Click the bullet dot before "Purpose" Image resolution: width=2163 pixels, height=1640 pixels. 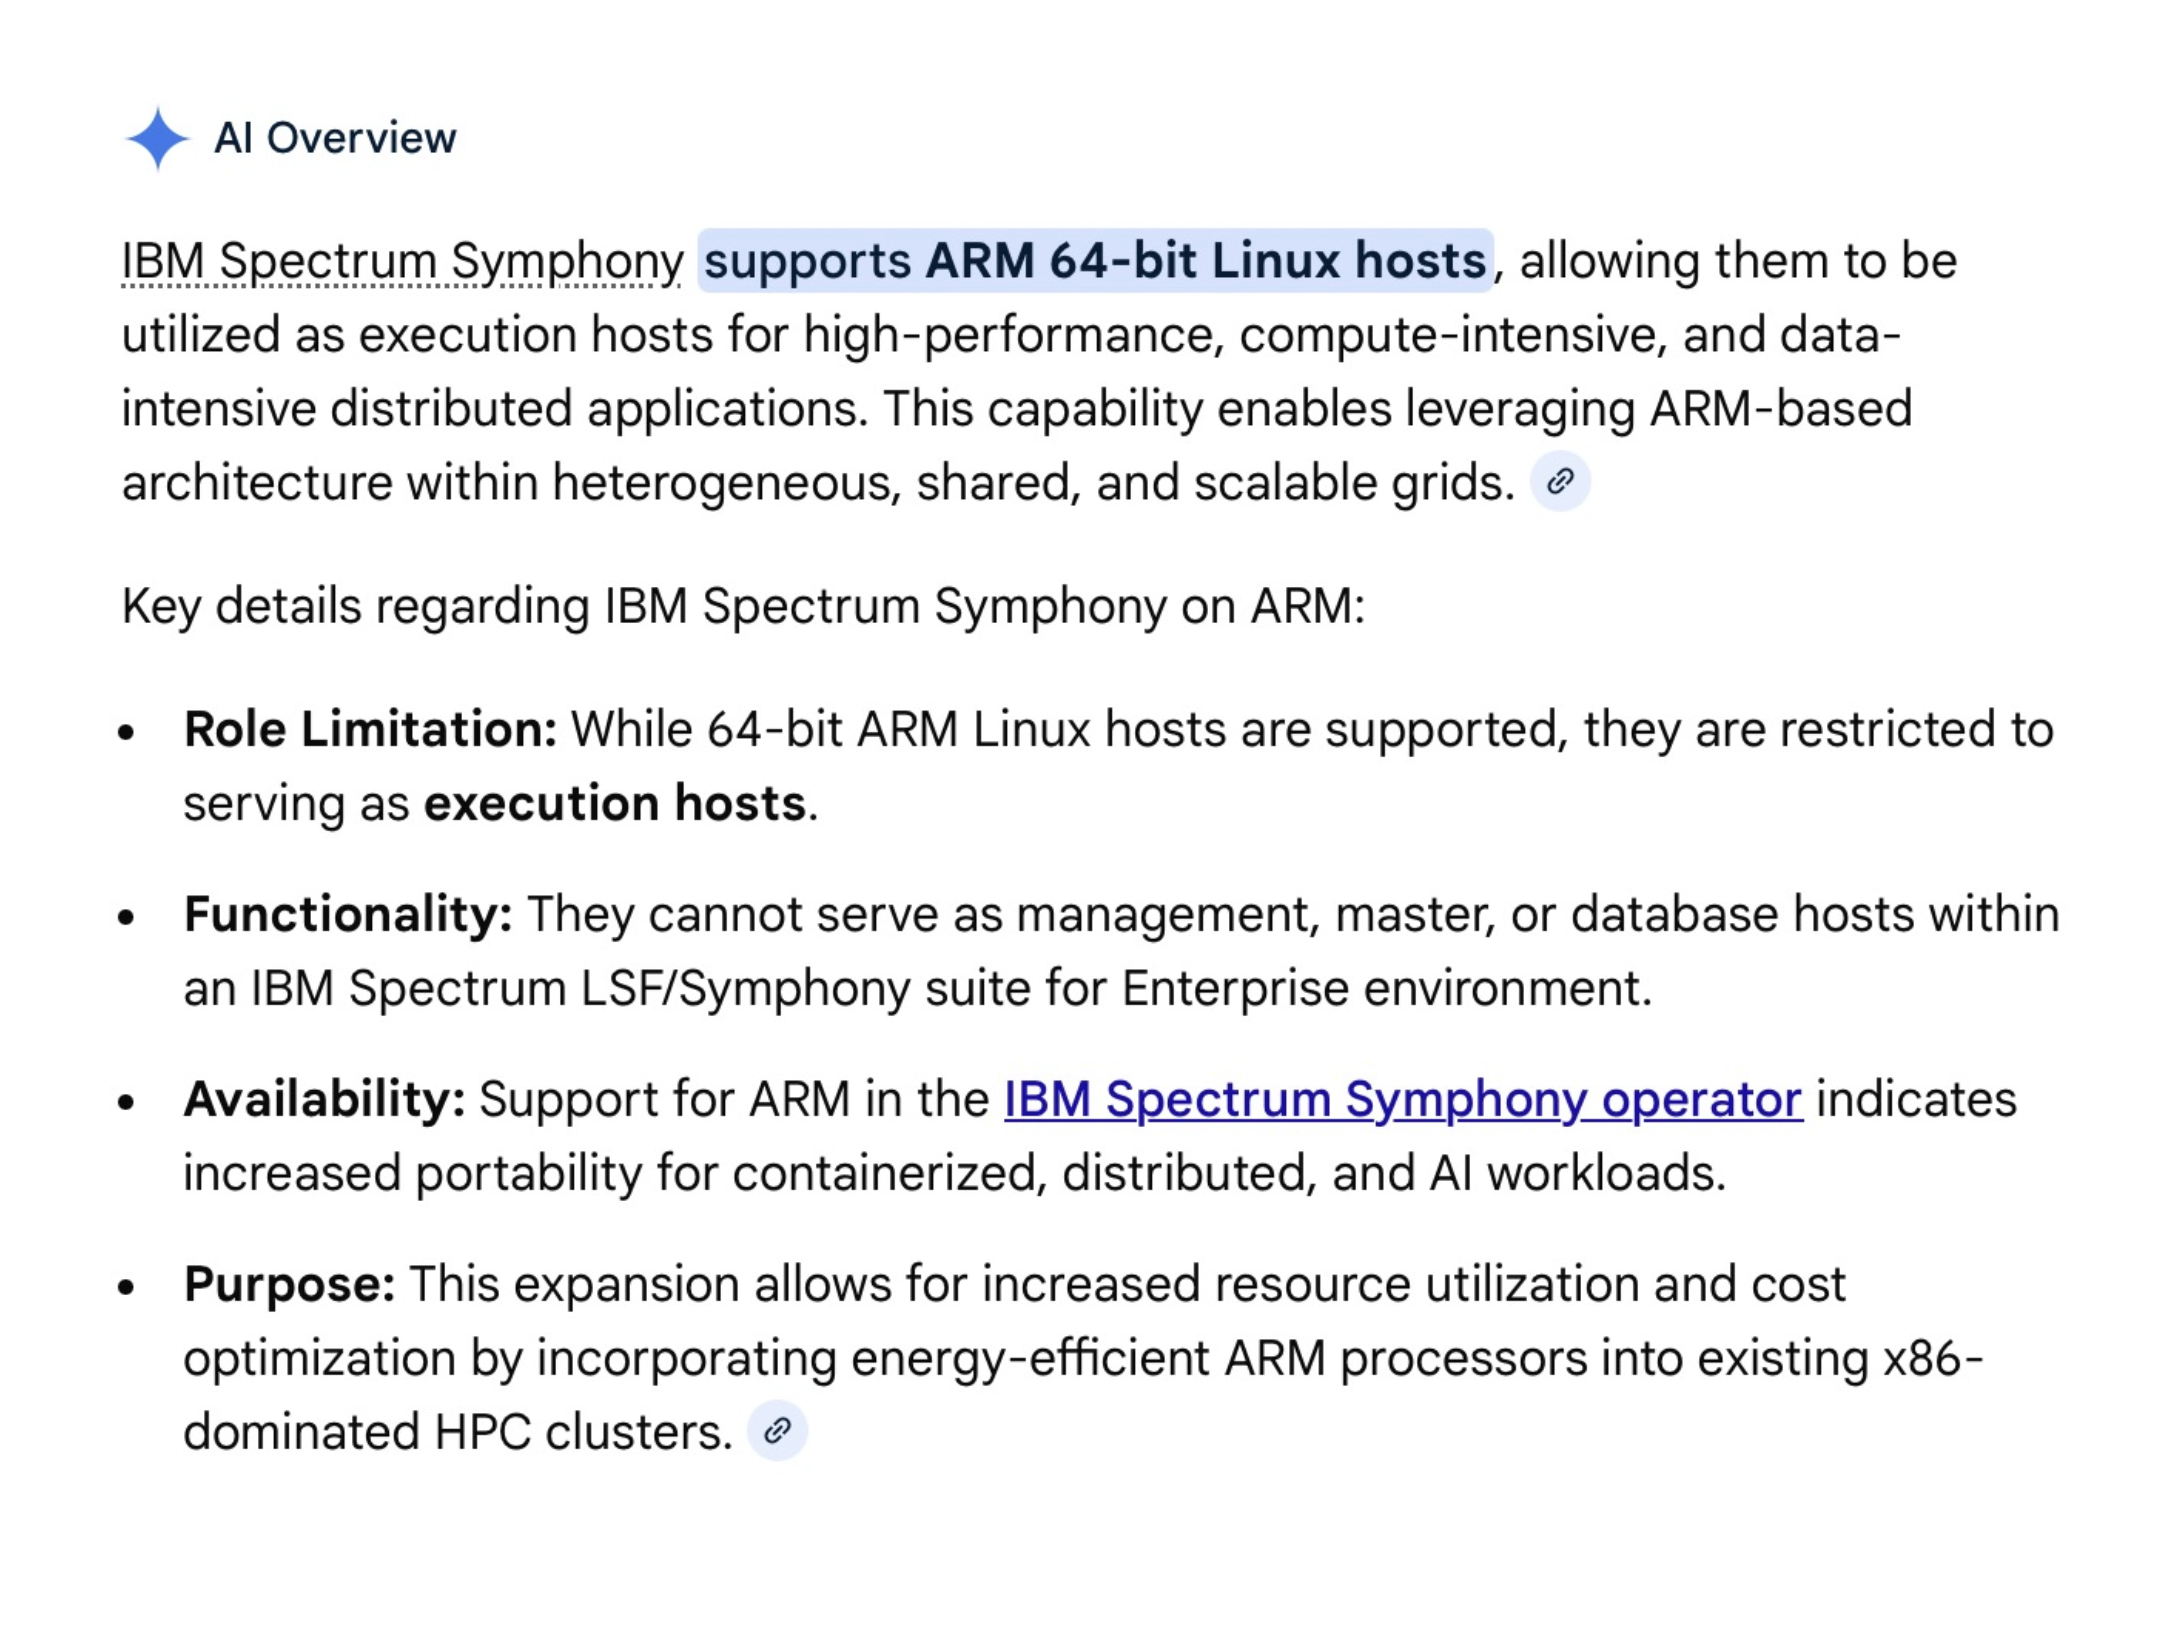pos(126,1287)
